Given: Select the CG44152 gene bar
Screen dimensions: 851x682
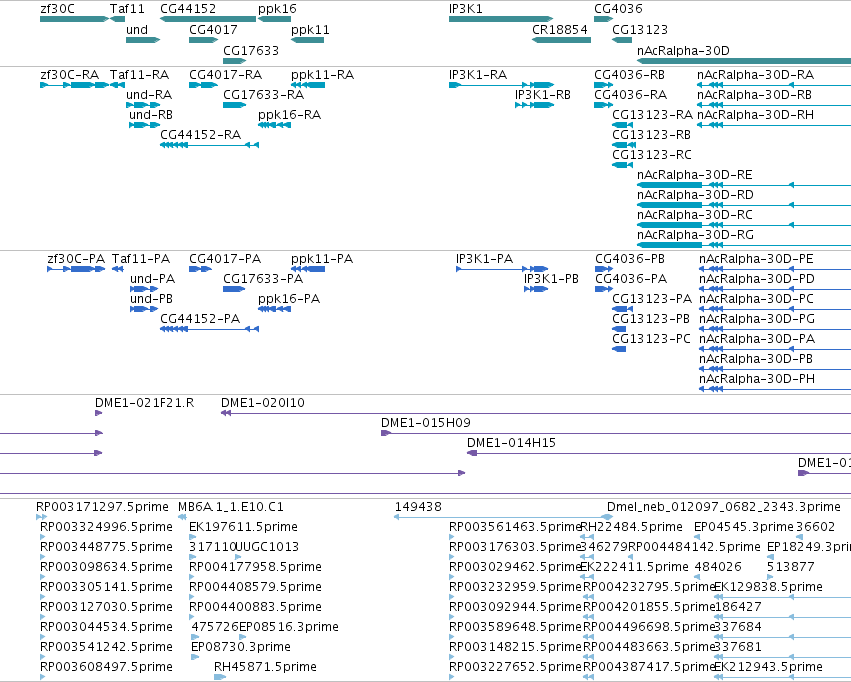Looking at the screenshot, I should (208, 19).
